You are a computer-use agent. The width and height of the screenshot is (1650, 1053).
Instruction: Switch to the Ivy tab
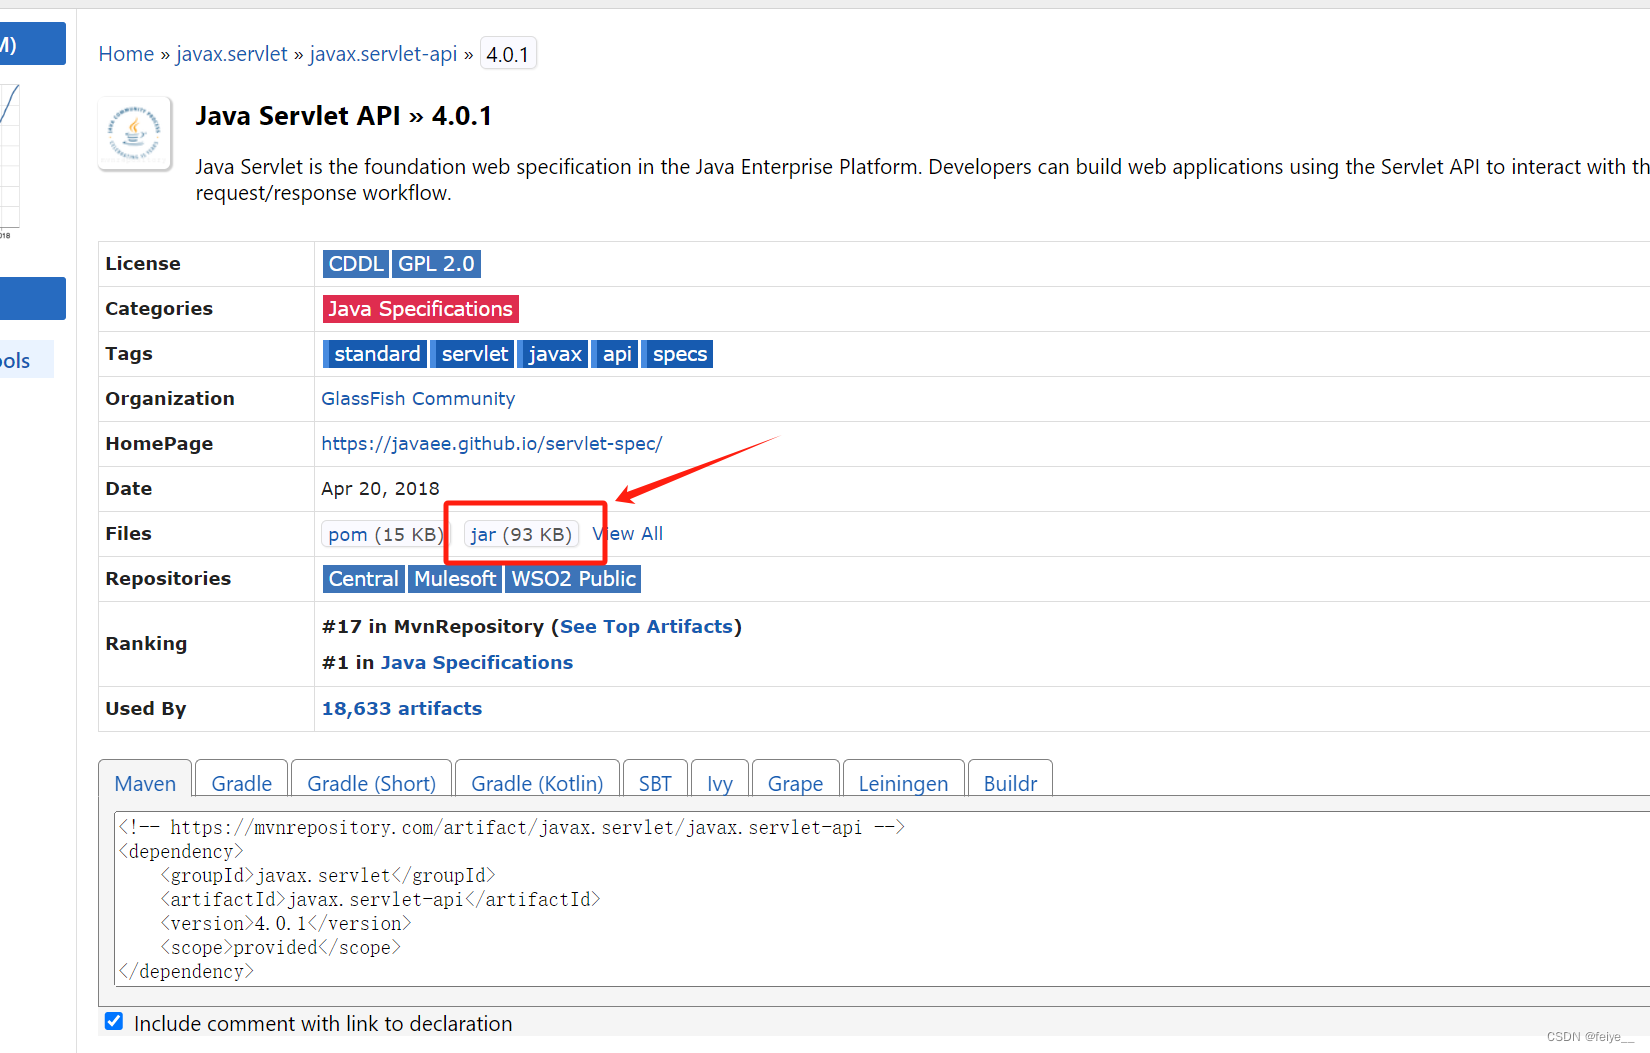point(720,782)
